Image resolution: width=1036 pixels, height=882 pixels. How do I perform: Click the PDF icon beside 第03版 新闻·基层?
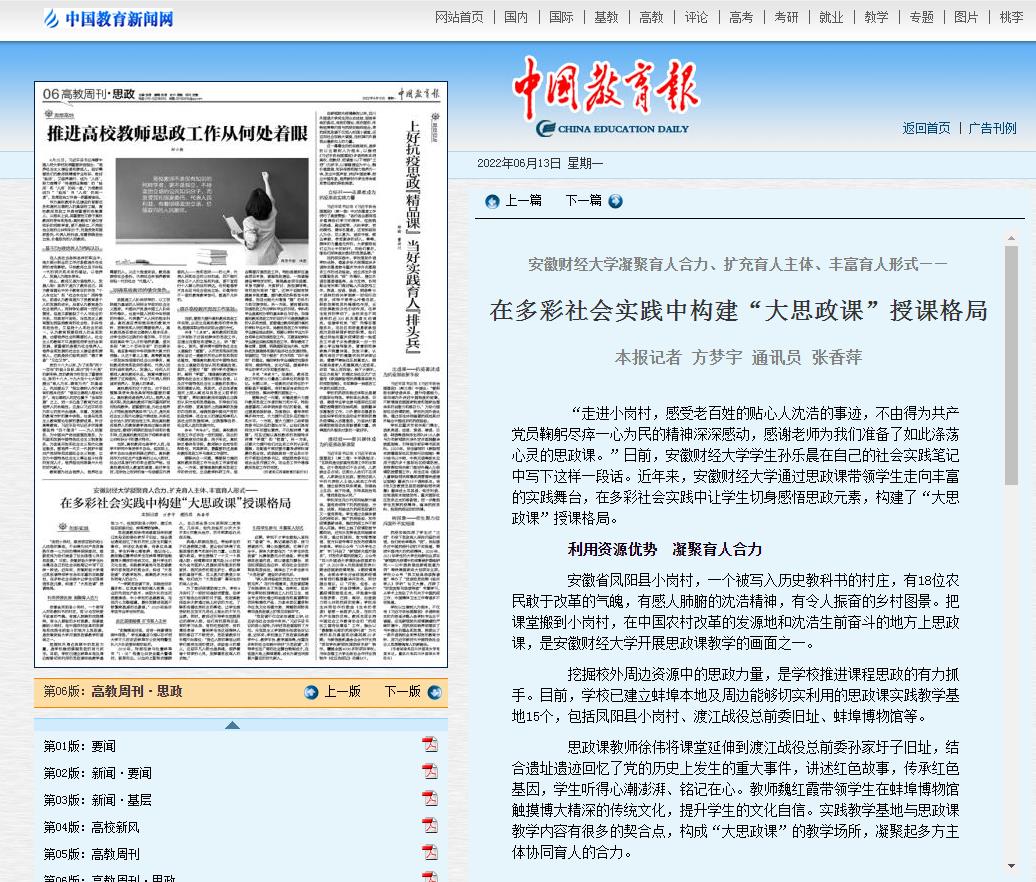[430, 798]
